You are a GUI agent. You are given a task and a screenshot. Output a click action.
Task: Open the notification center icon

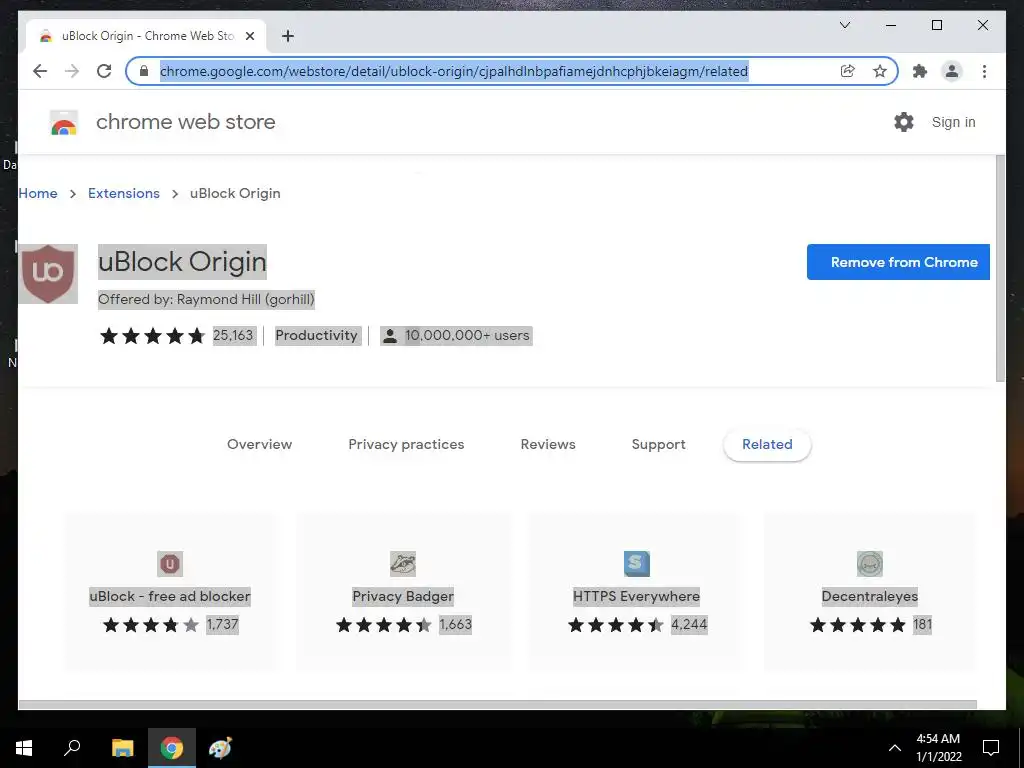pos(991,748)
